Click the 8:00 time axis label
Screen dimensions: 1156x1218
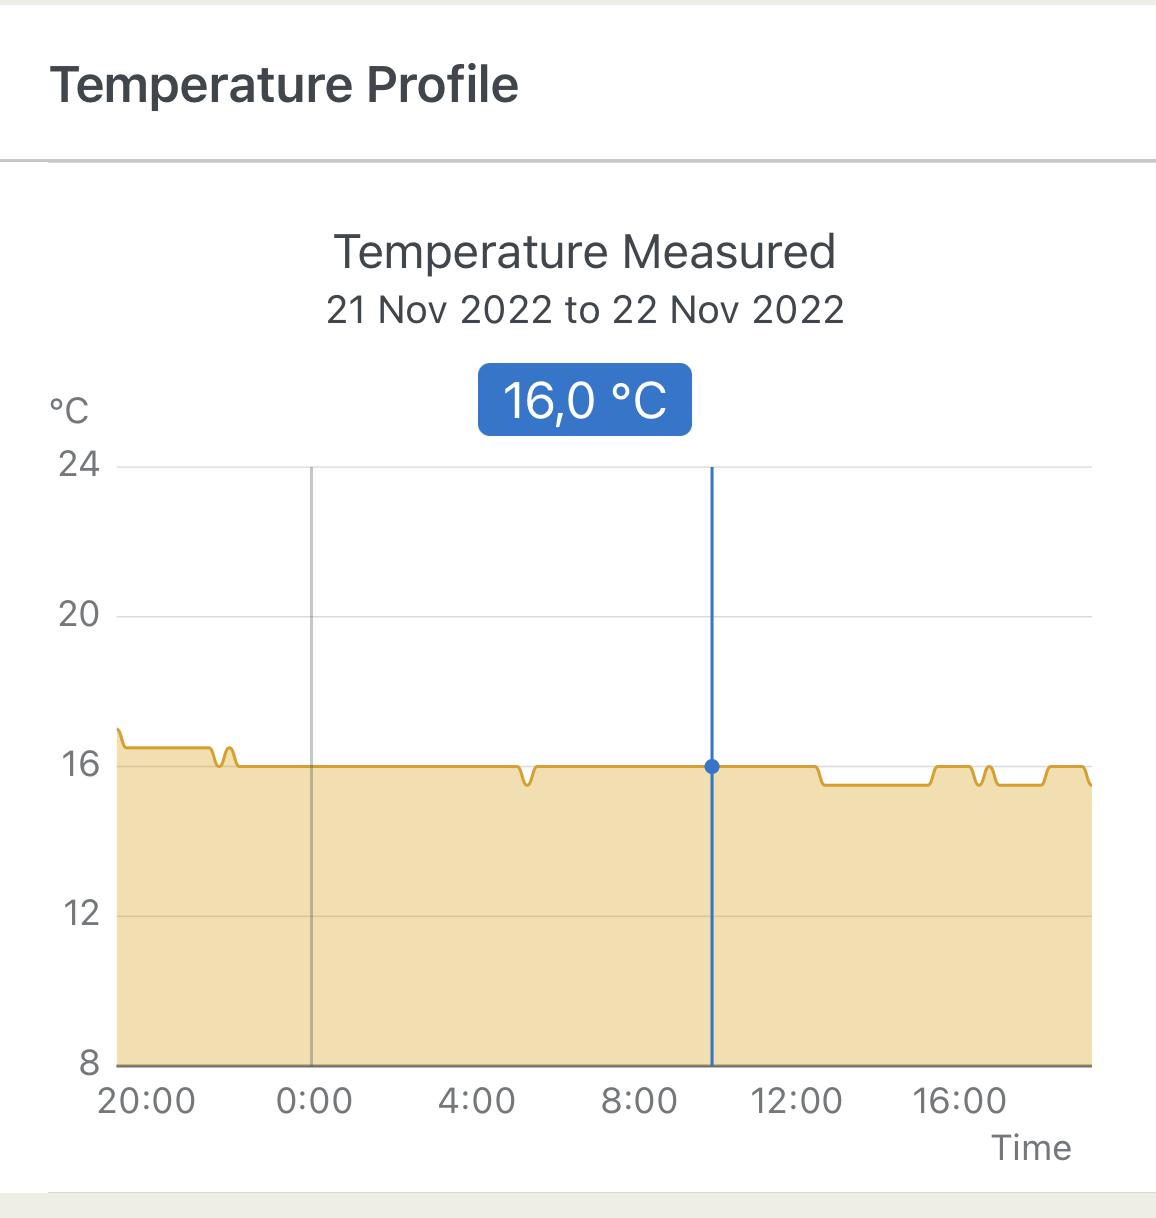(639, 1101)
